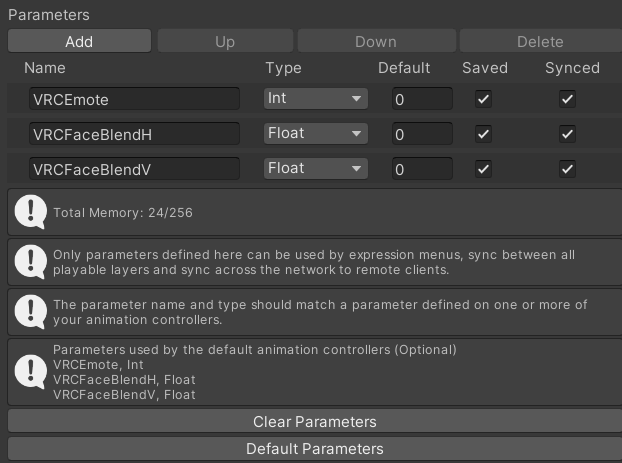Screen dimensions: 622x463
Task: Click the Parameters section heading
Action: [x=49, y=15]
